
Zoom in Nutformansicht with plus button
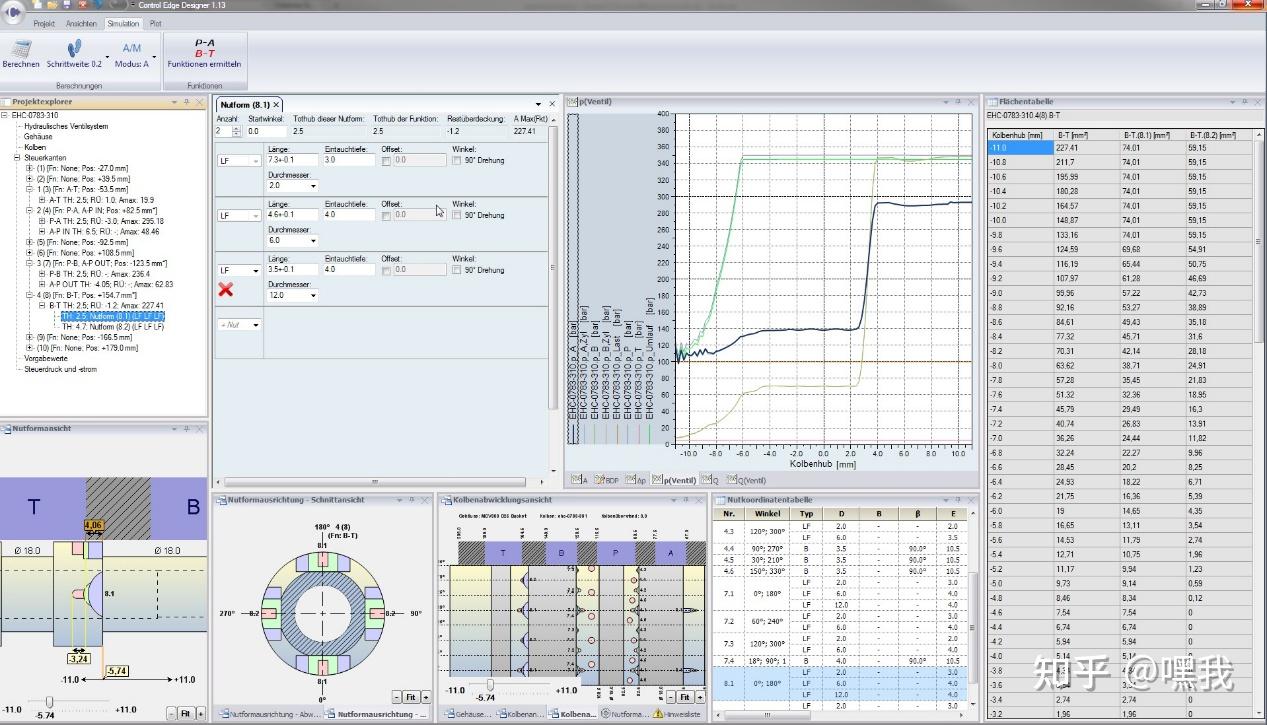[x=200, y=713]
